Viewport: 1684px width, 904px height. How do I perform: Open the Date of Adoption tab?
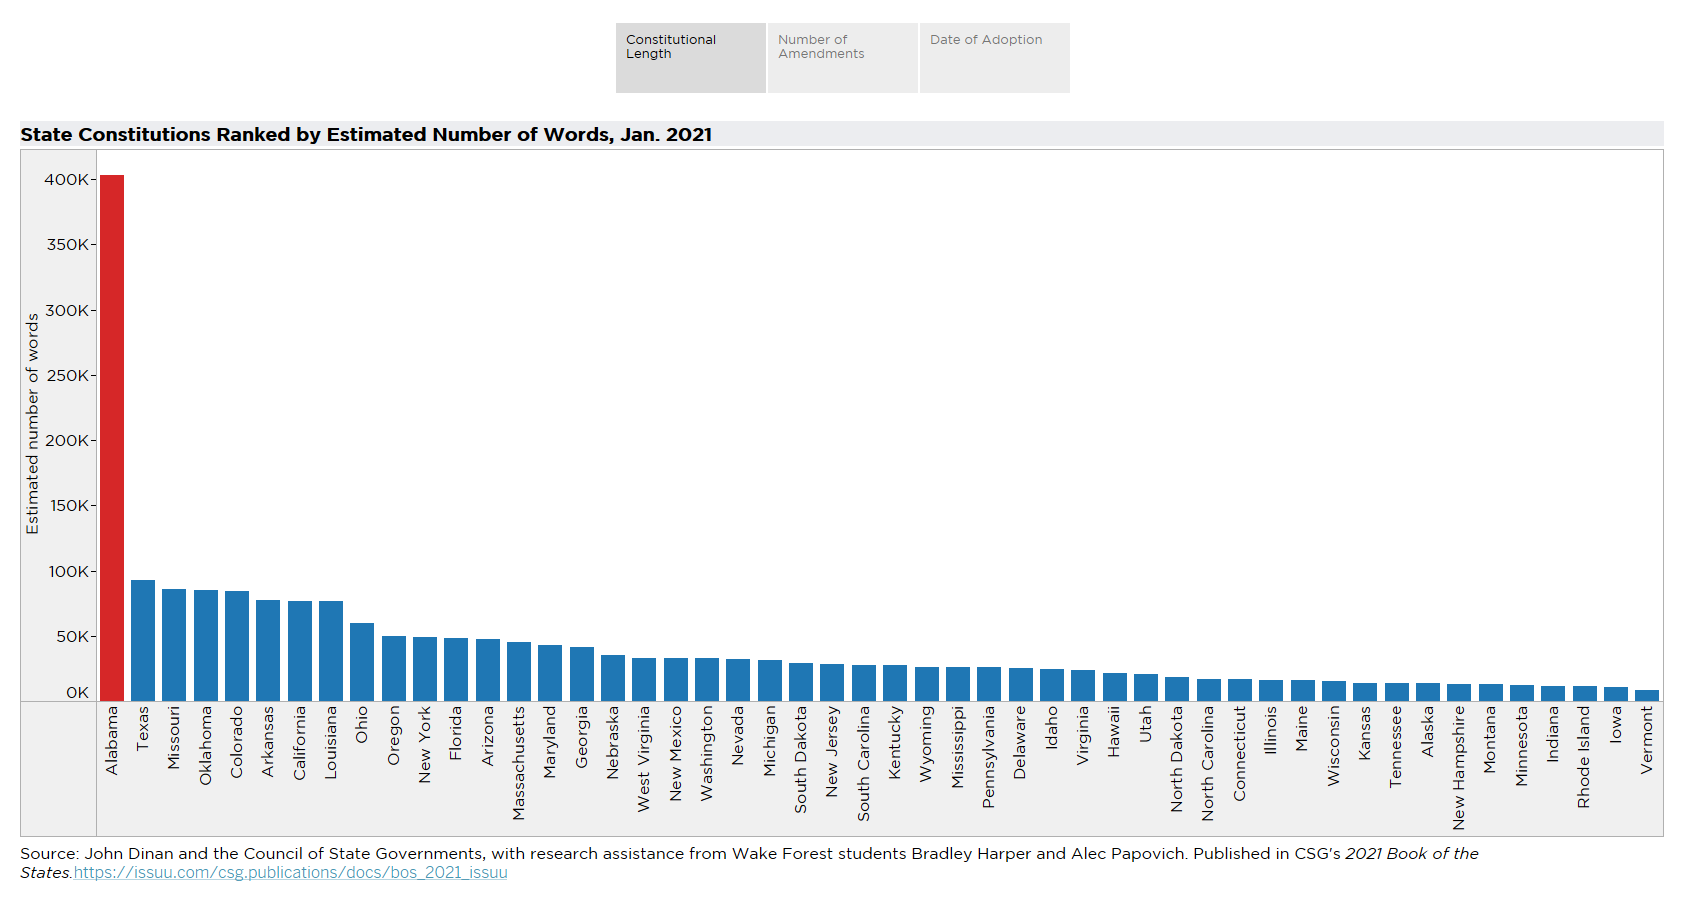[x=994, y=58]
